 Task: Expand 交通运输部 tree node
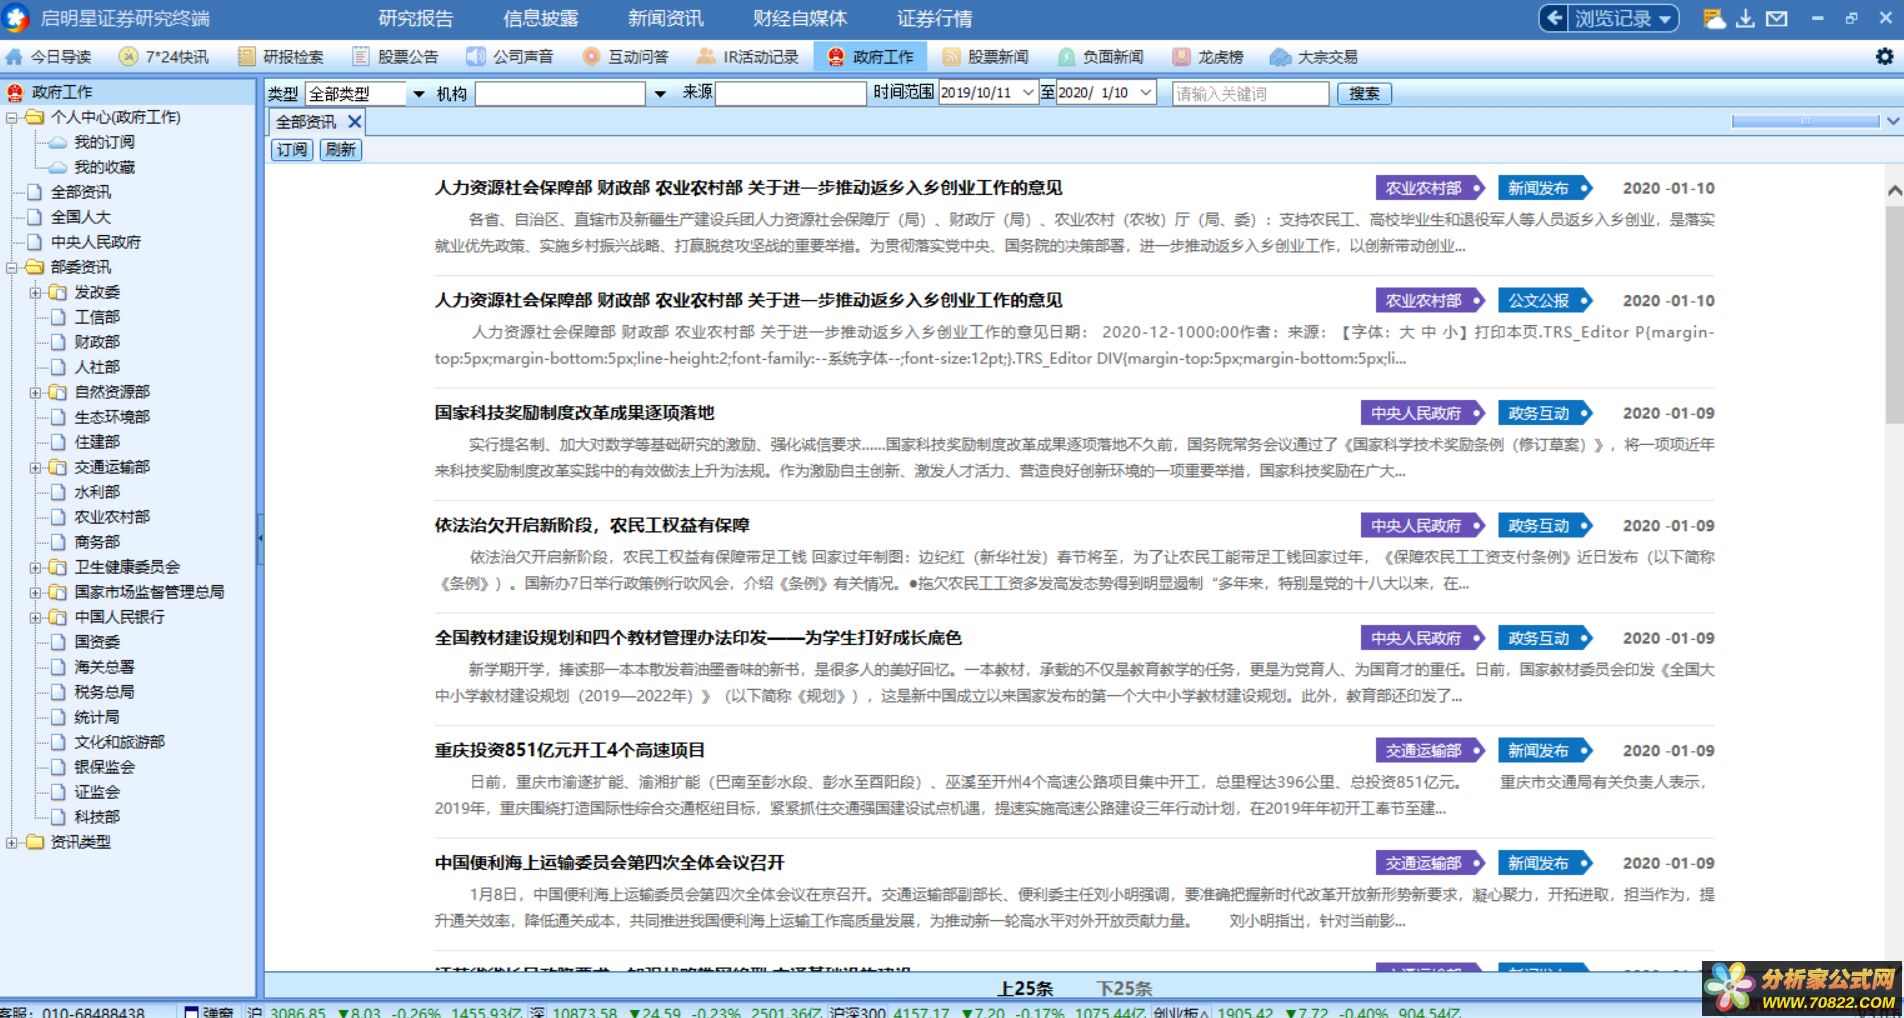coord(35,467)
